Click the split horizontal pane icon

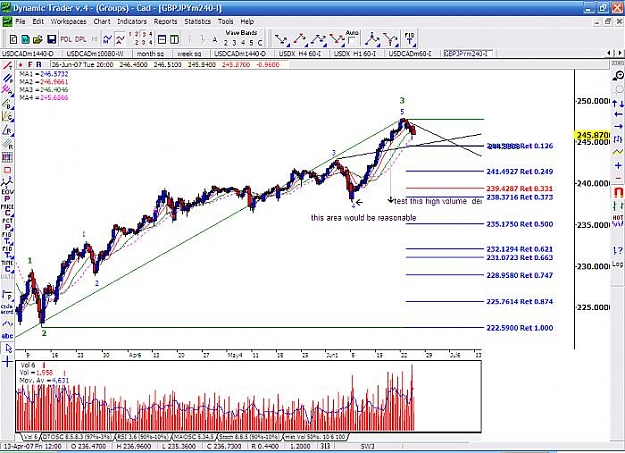click(162, 39)
